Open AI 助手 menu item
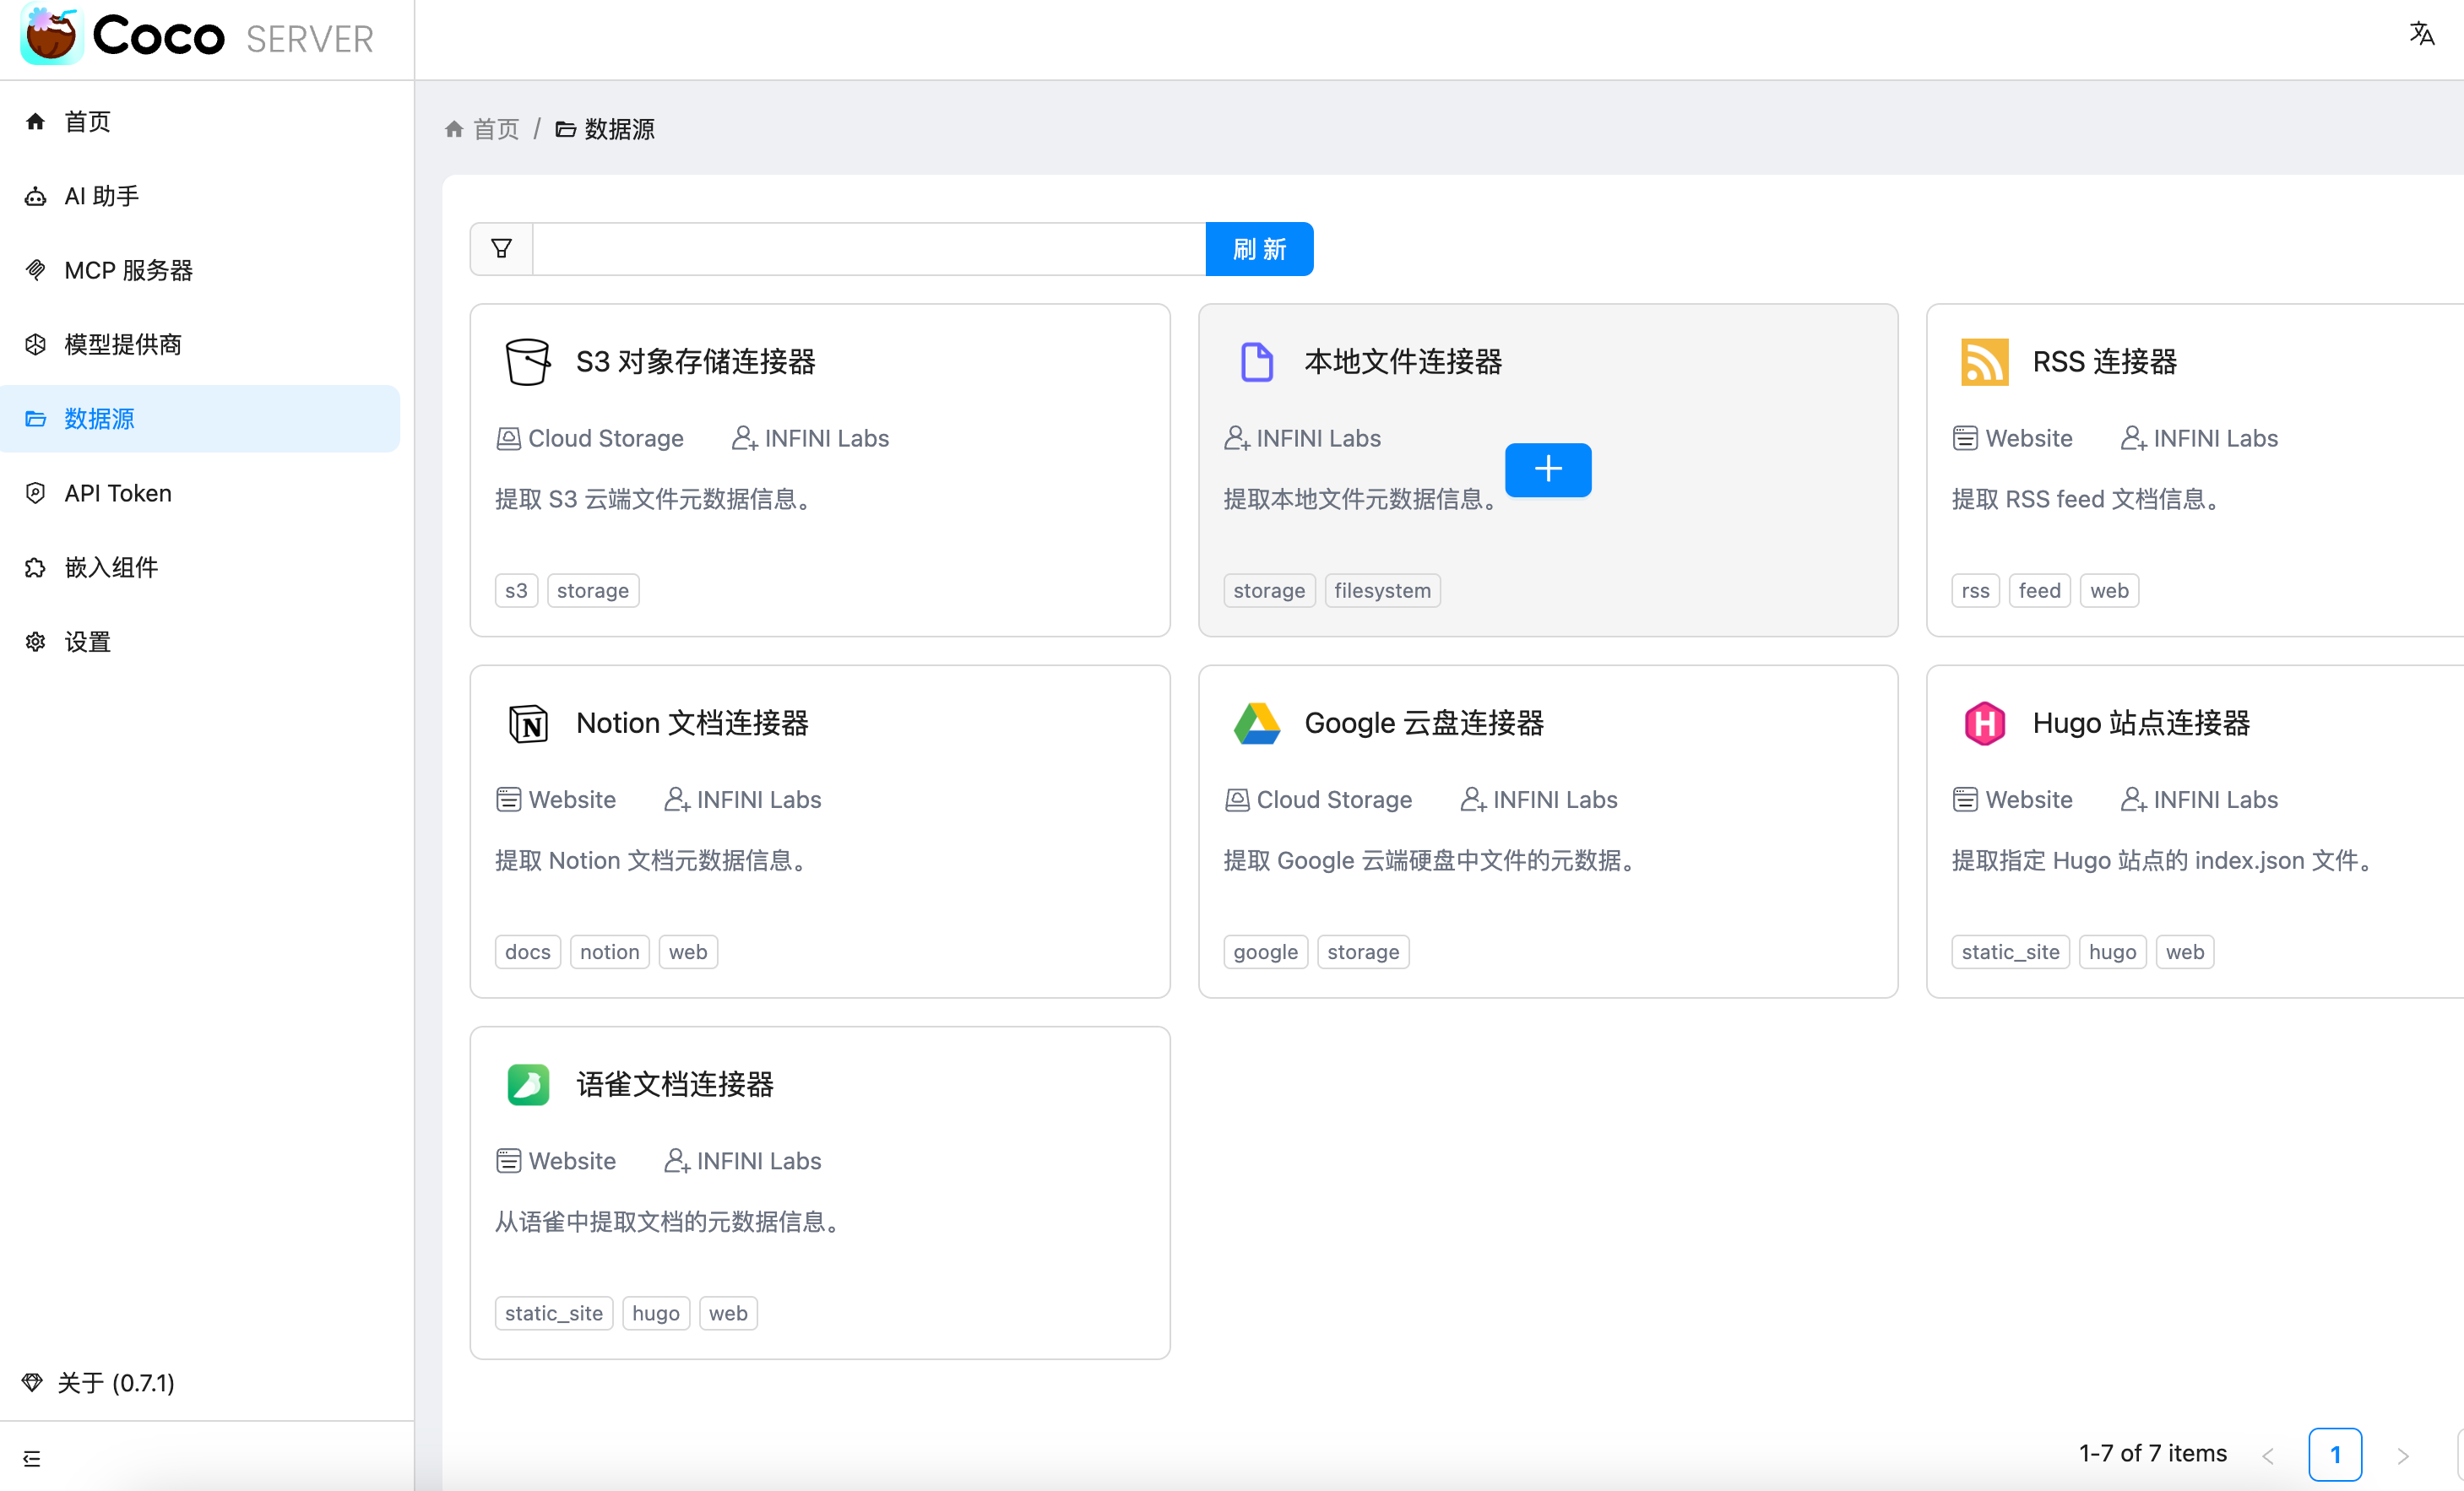 point(101,196)
